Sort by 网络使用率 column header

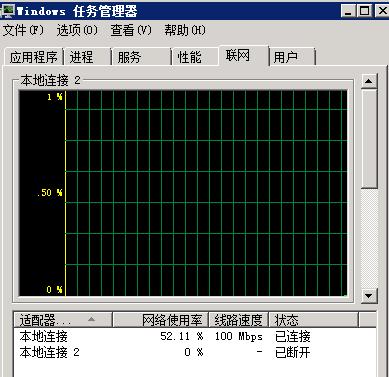[x=161, y=320]
